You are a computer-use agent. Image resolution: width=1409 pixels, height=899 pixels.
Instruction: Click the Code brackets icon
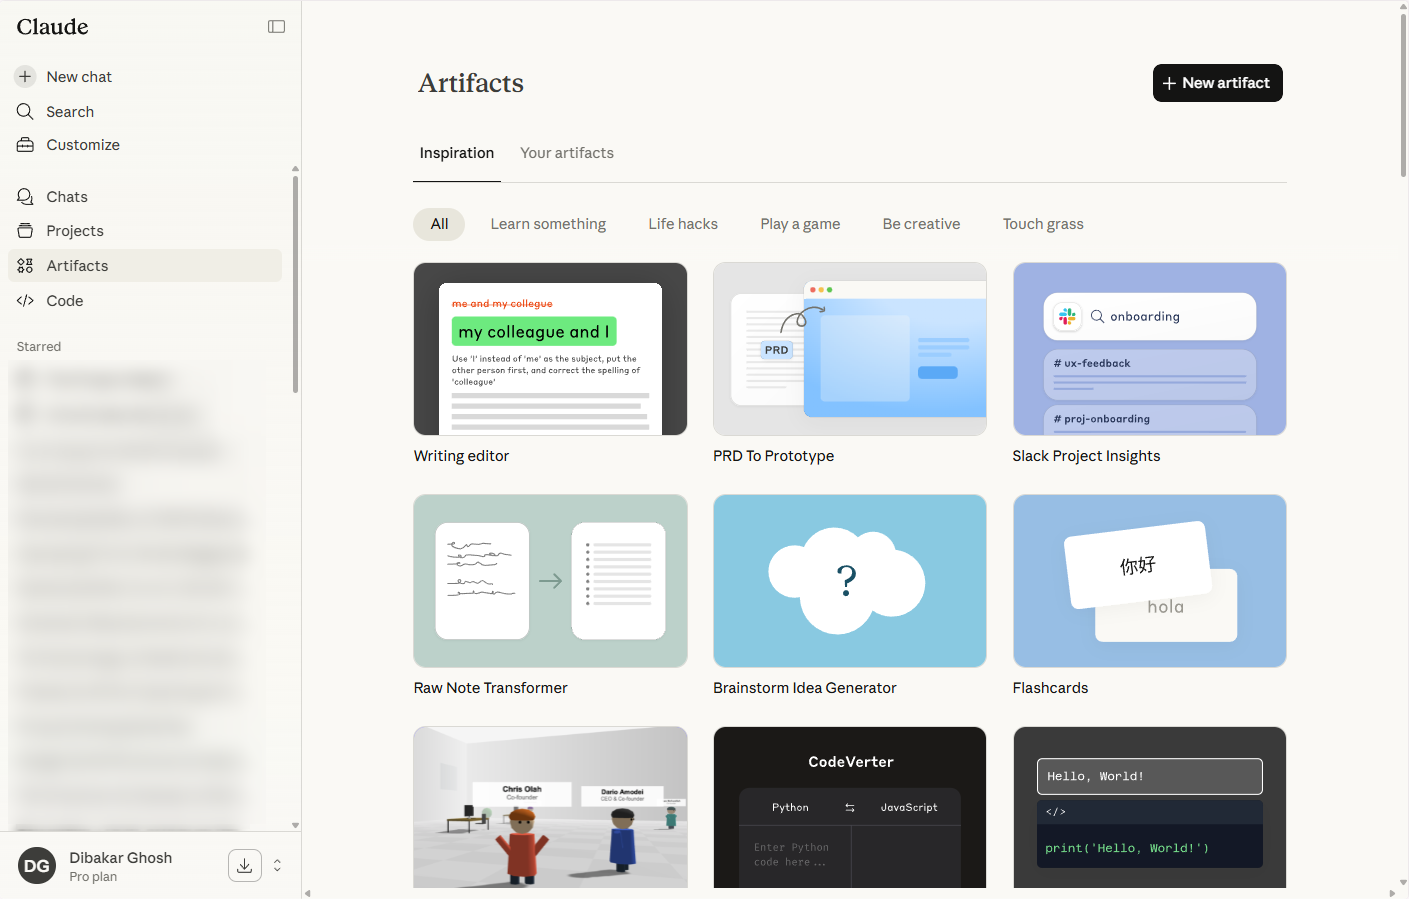[25, 301]
